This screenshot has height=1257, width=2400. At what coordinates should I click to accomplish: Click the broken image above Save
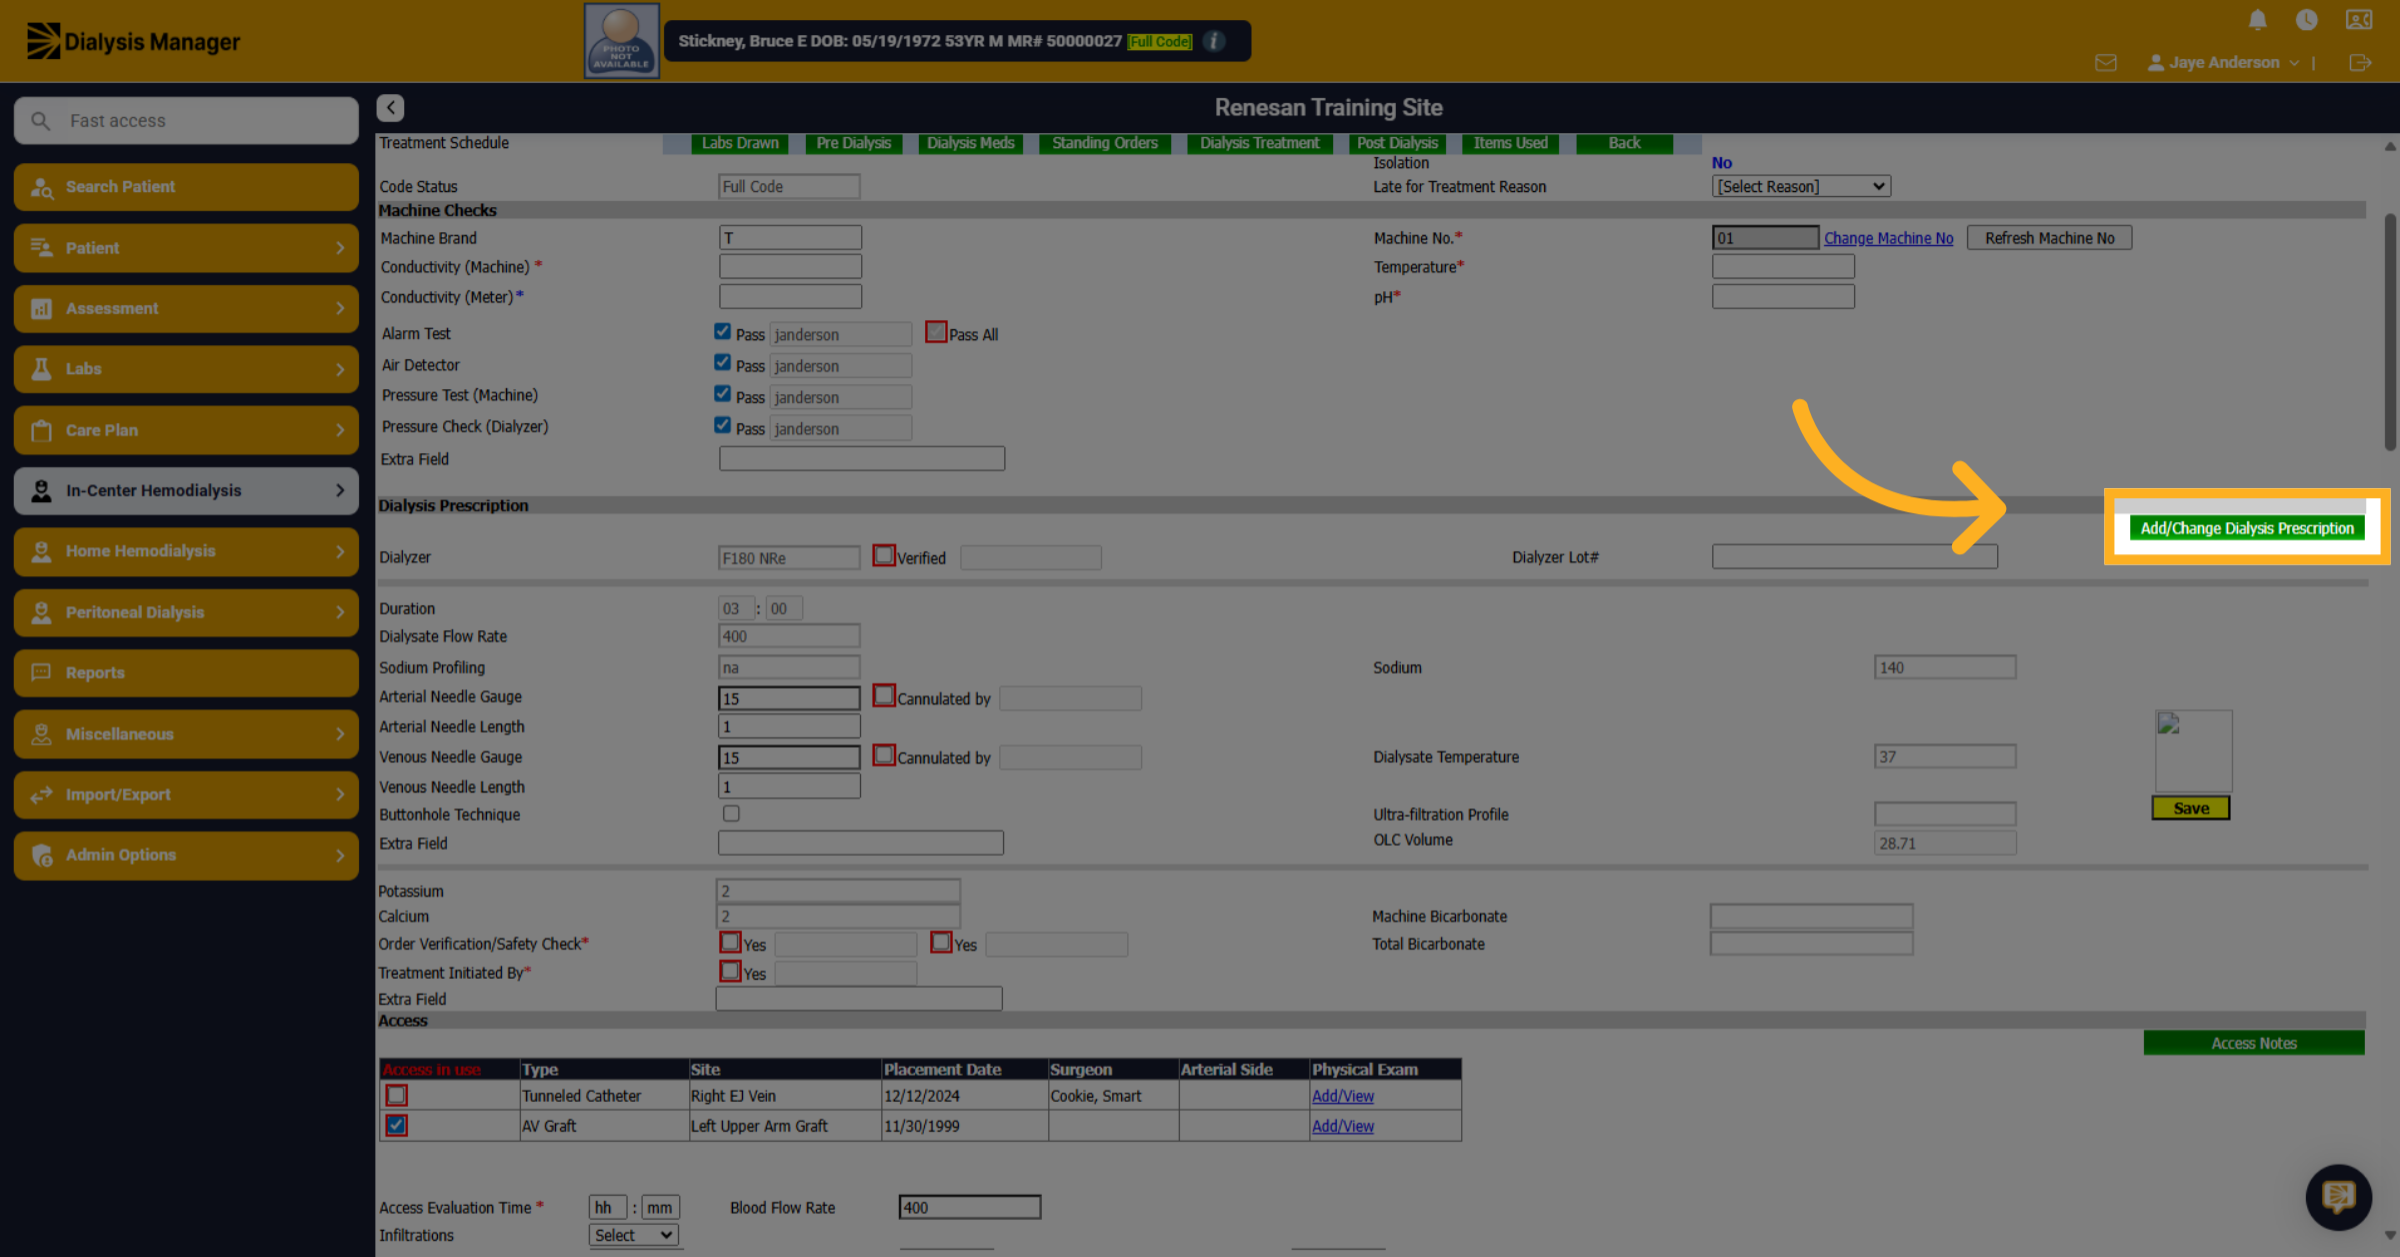point(2193,751)
